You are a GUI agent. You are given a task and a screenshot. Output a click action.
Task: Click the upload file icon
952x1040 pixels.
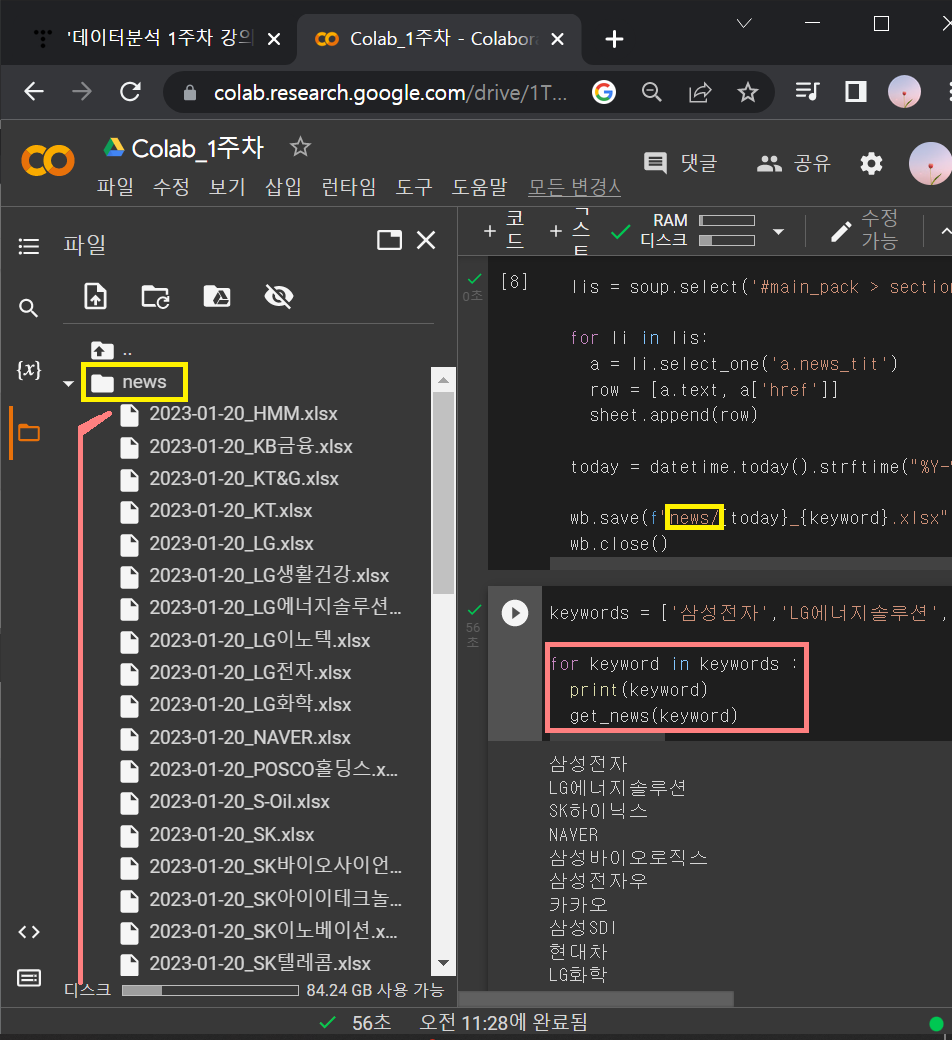(x=96, y=296)
